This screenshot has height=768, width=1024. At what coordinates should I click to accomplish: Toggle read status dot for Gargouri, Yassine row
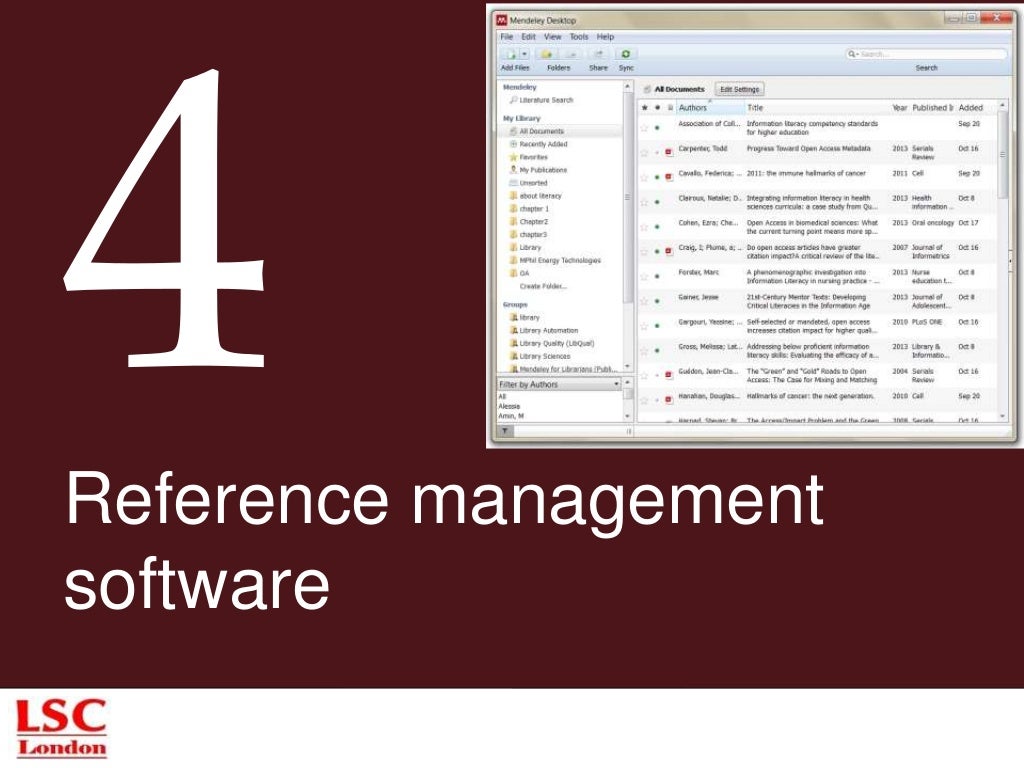[657, 326]
